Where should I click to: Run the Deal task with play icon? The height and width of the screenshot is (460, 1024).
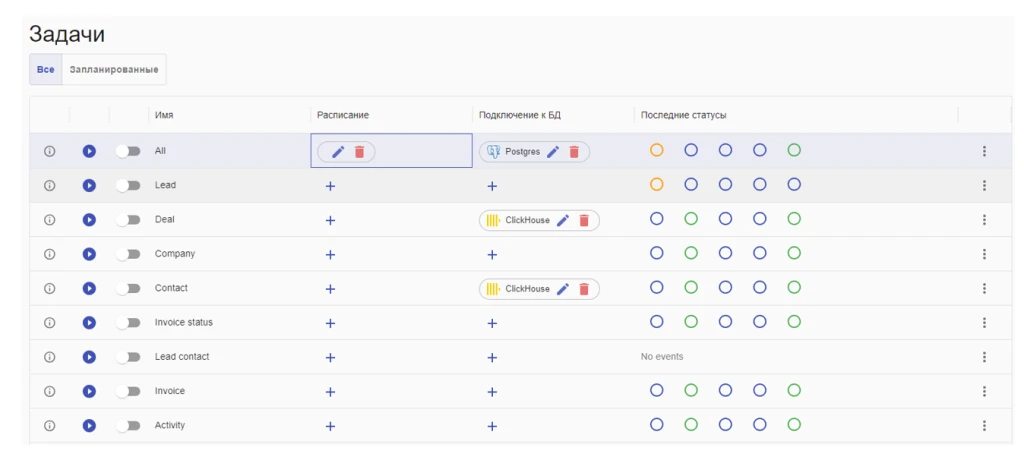pyautogui.click(x=89, y=220)
